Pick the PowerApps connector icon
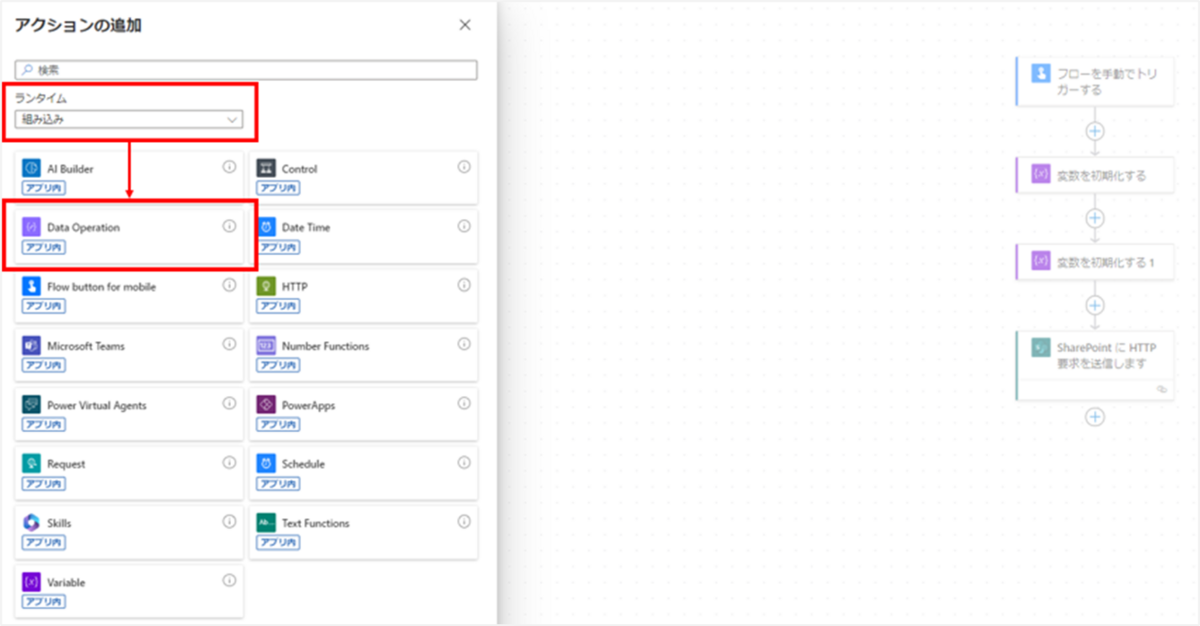This screenshot has height=626, width=1200. 265,405
